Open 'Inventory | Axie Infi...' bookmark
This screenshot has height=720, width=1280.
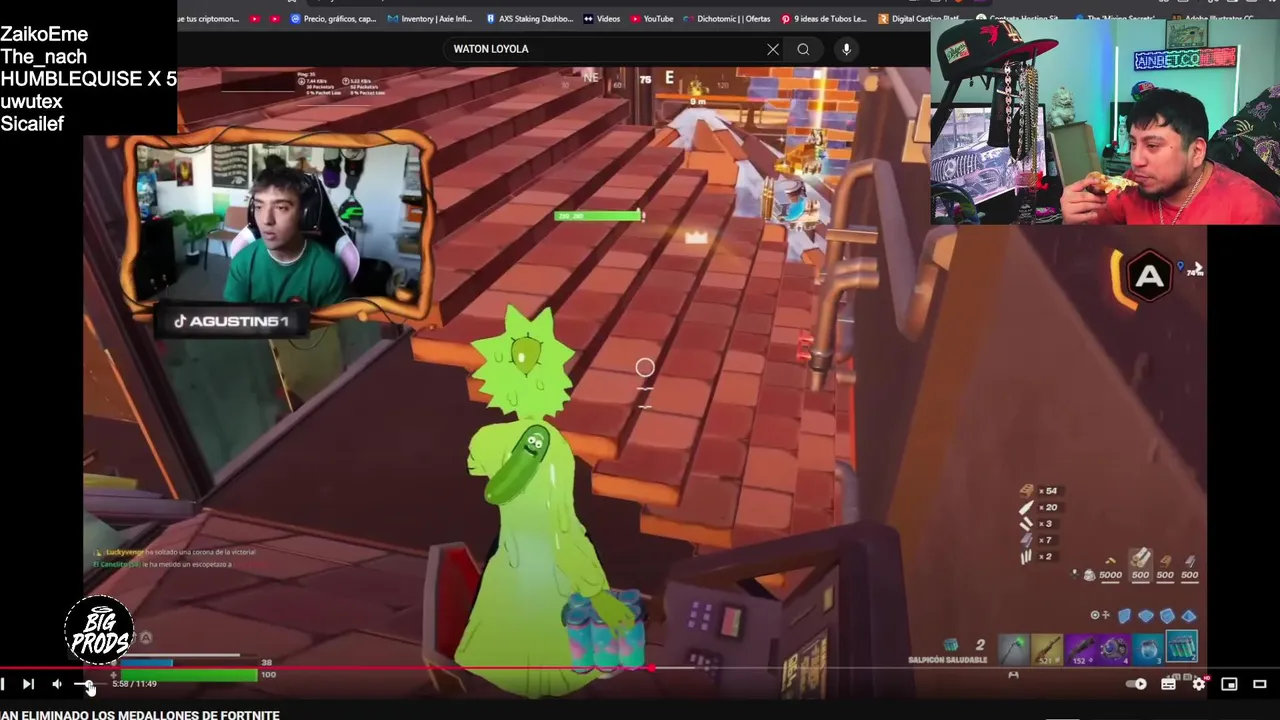click(x=430, y=18)
